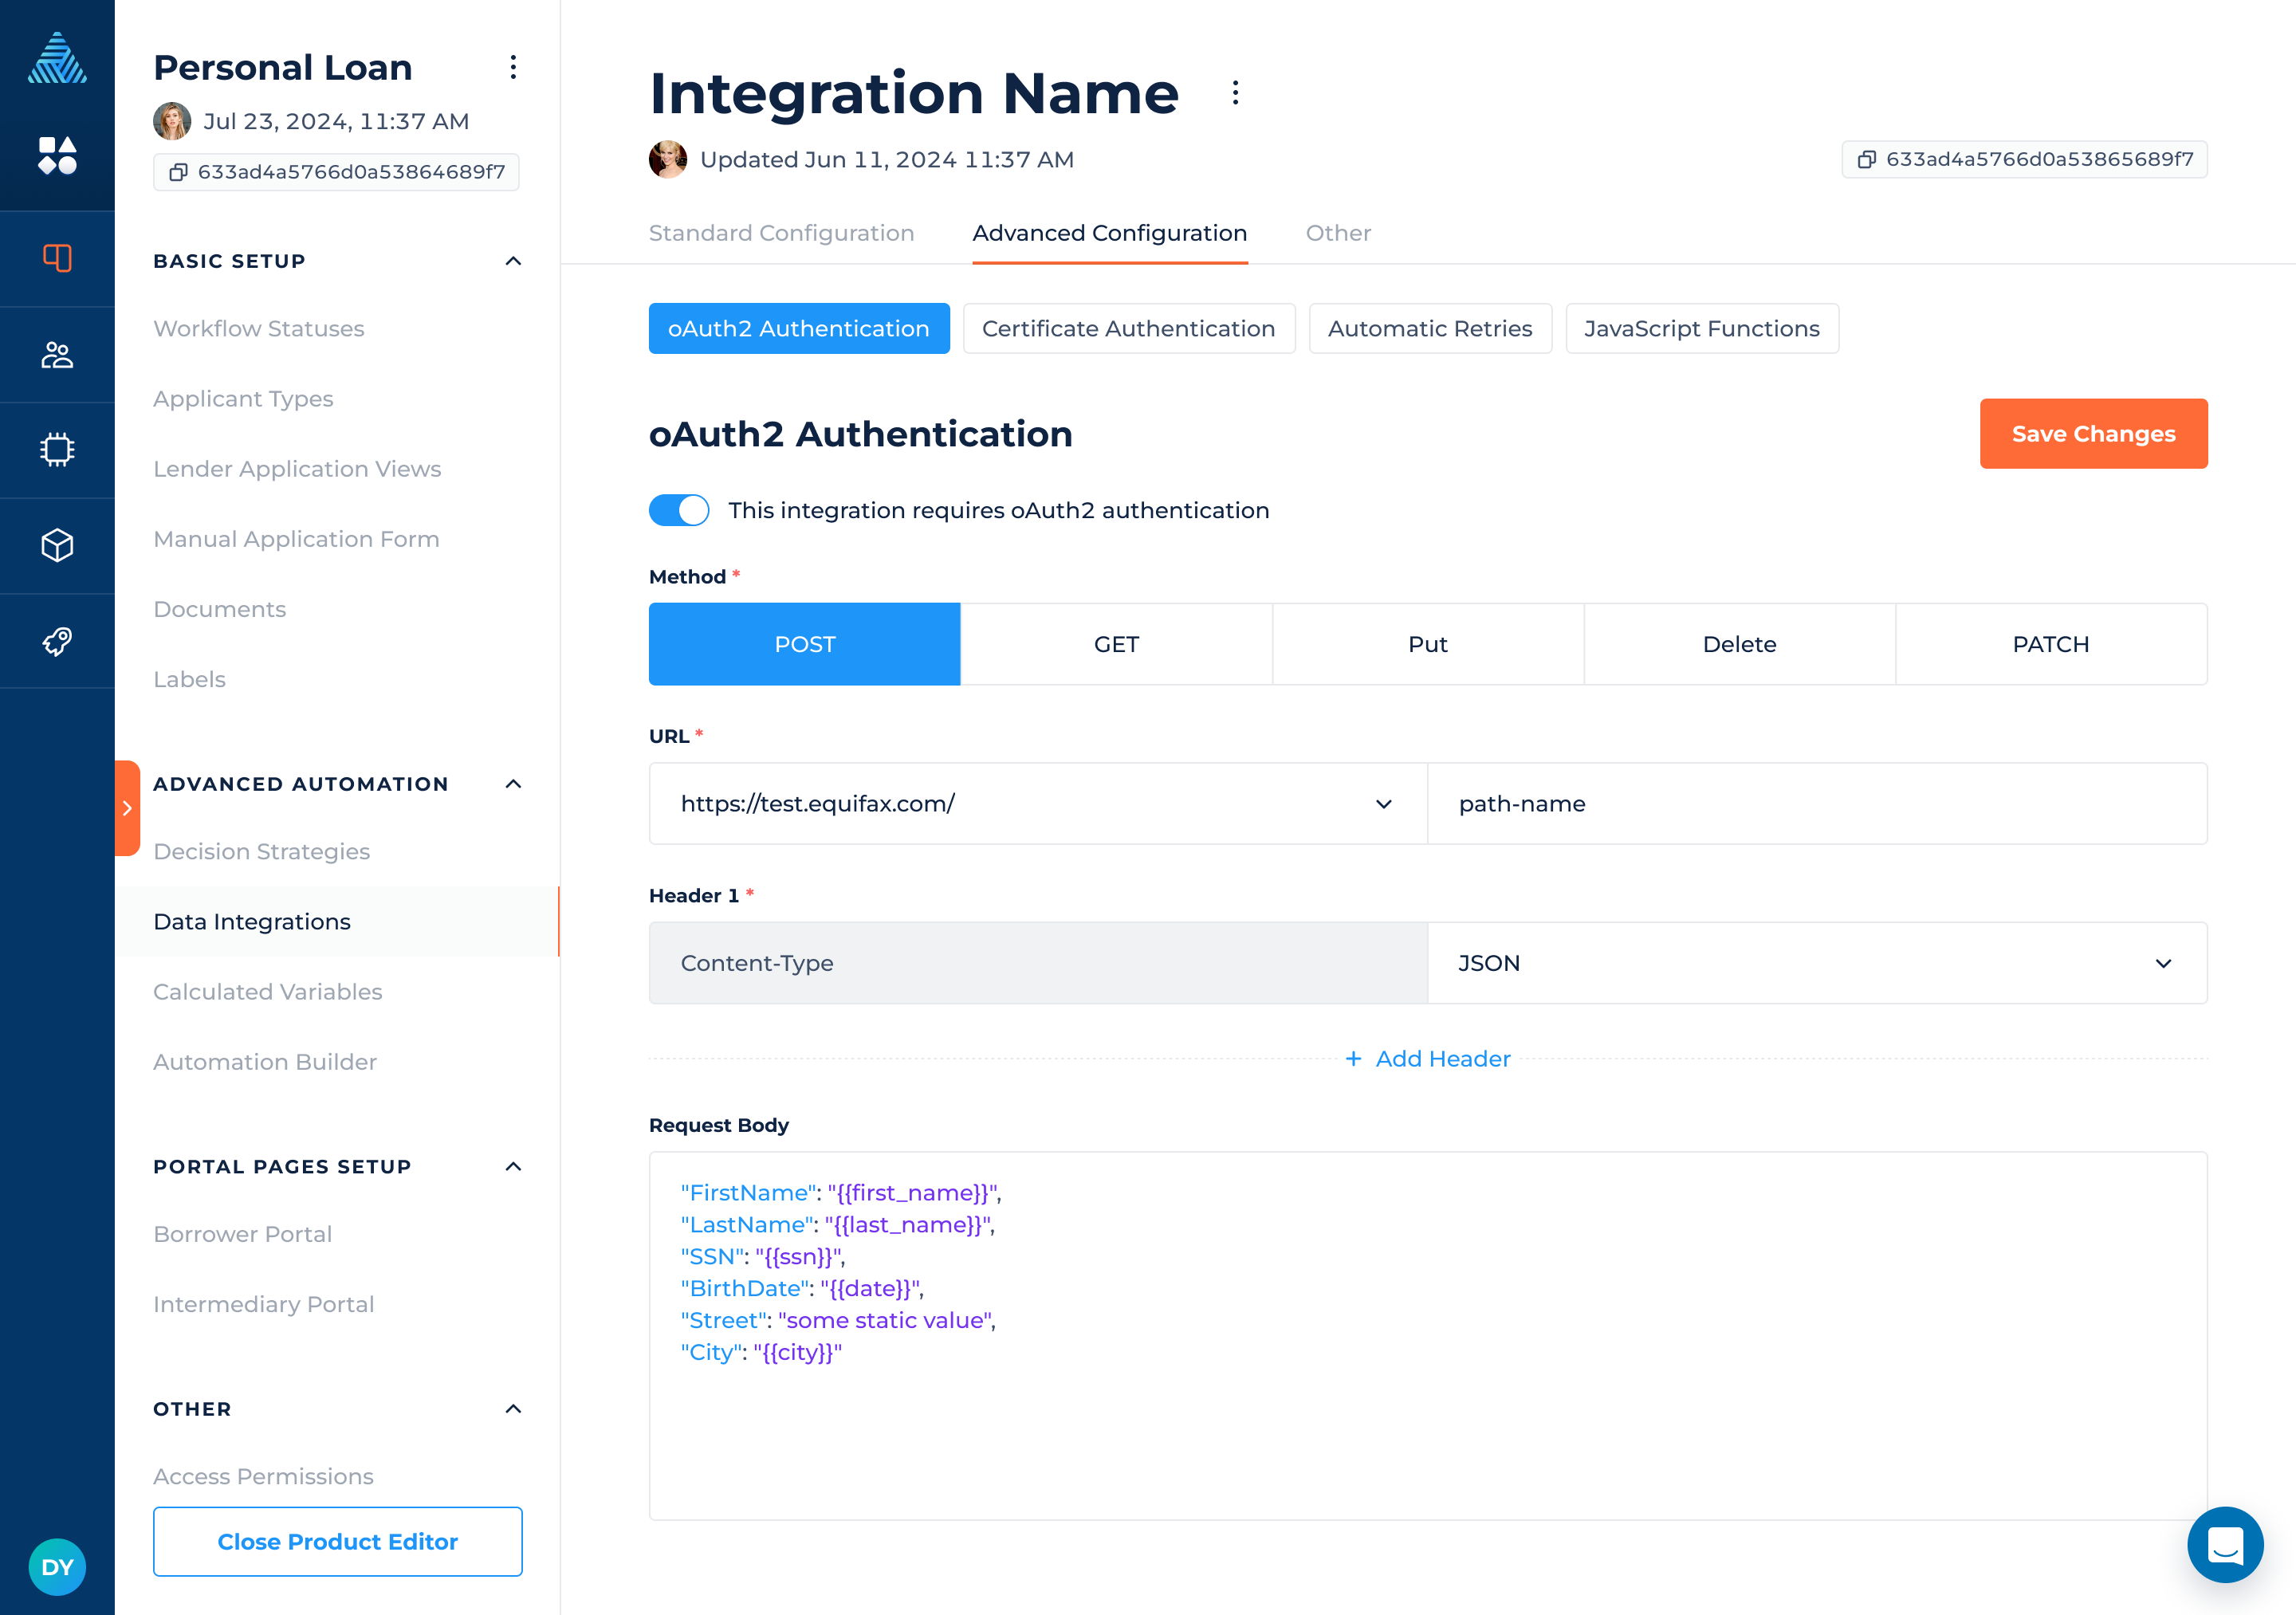The image size is (2296, 1615).
Task: Open the Certificate Authentication tab
Action: click(x=1128, y=329)
